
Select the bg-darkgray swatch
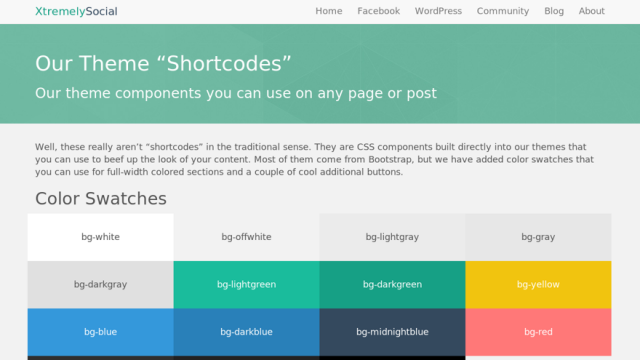tap(100, 284)
